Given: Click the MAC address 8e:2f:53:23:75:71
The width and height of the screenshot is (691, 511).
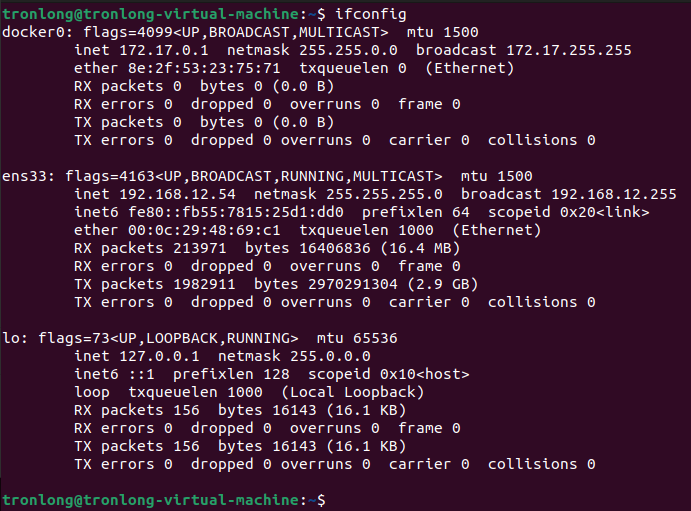Looking at the screenshot, I should (x=204, y=68).
